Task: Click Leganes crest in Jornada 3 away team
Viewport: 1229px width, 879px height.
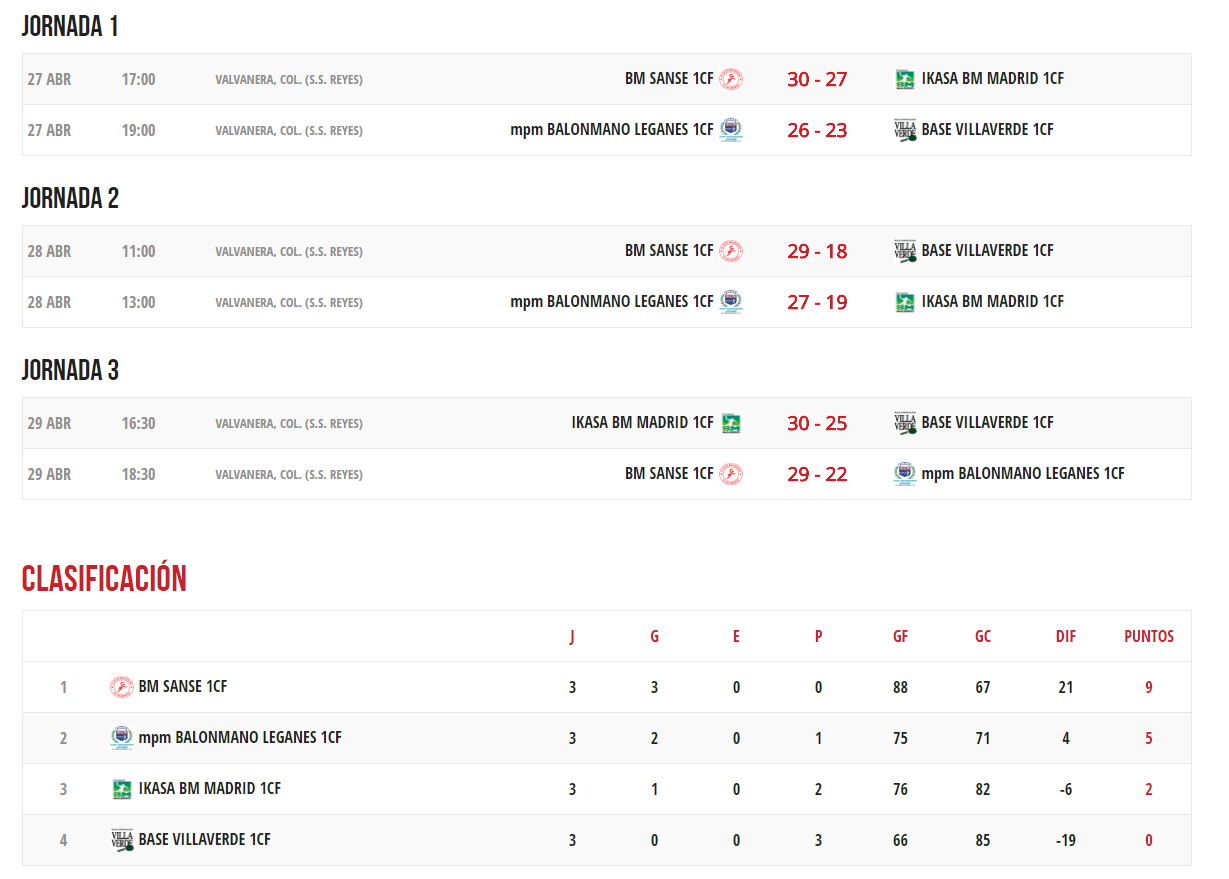Action: tap(905, 474)
